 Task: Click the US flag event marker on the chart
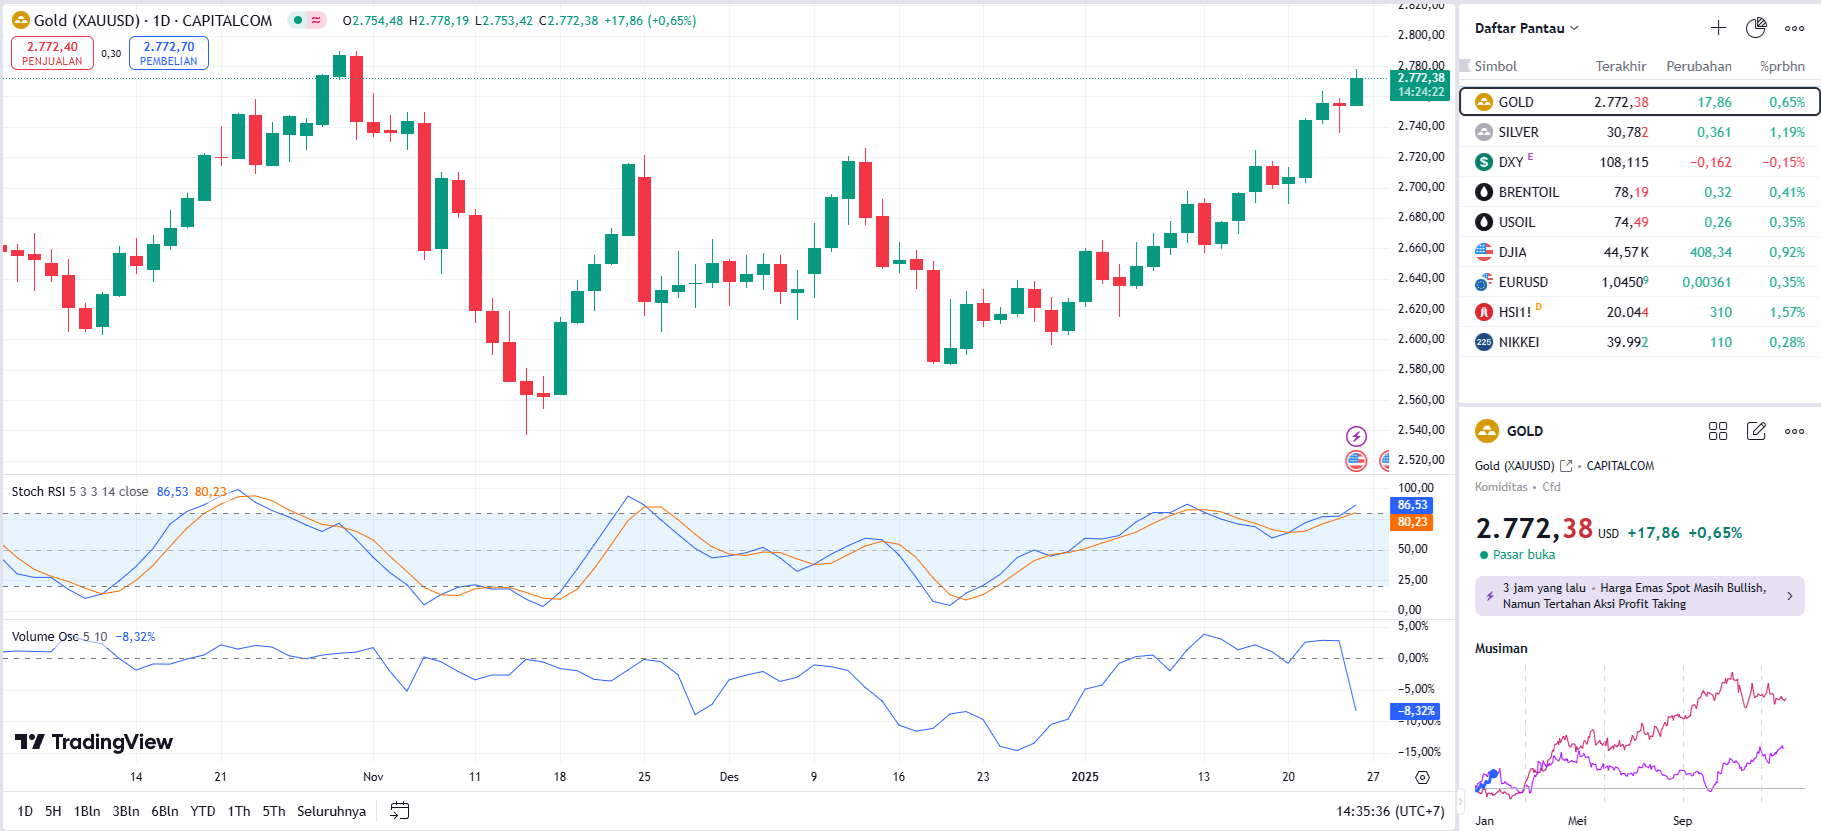1356,461
